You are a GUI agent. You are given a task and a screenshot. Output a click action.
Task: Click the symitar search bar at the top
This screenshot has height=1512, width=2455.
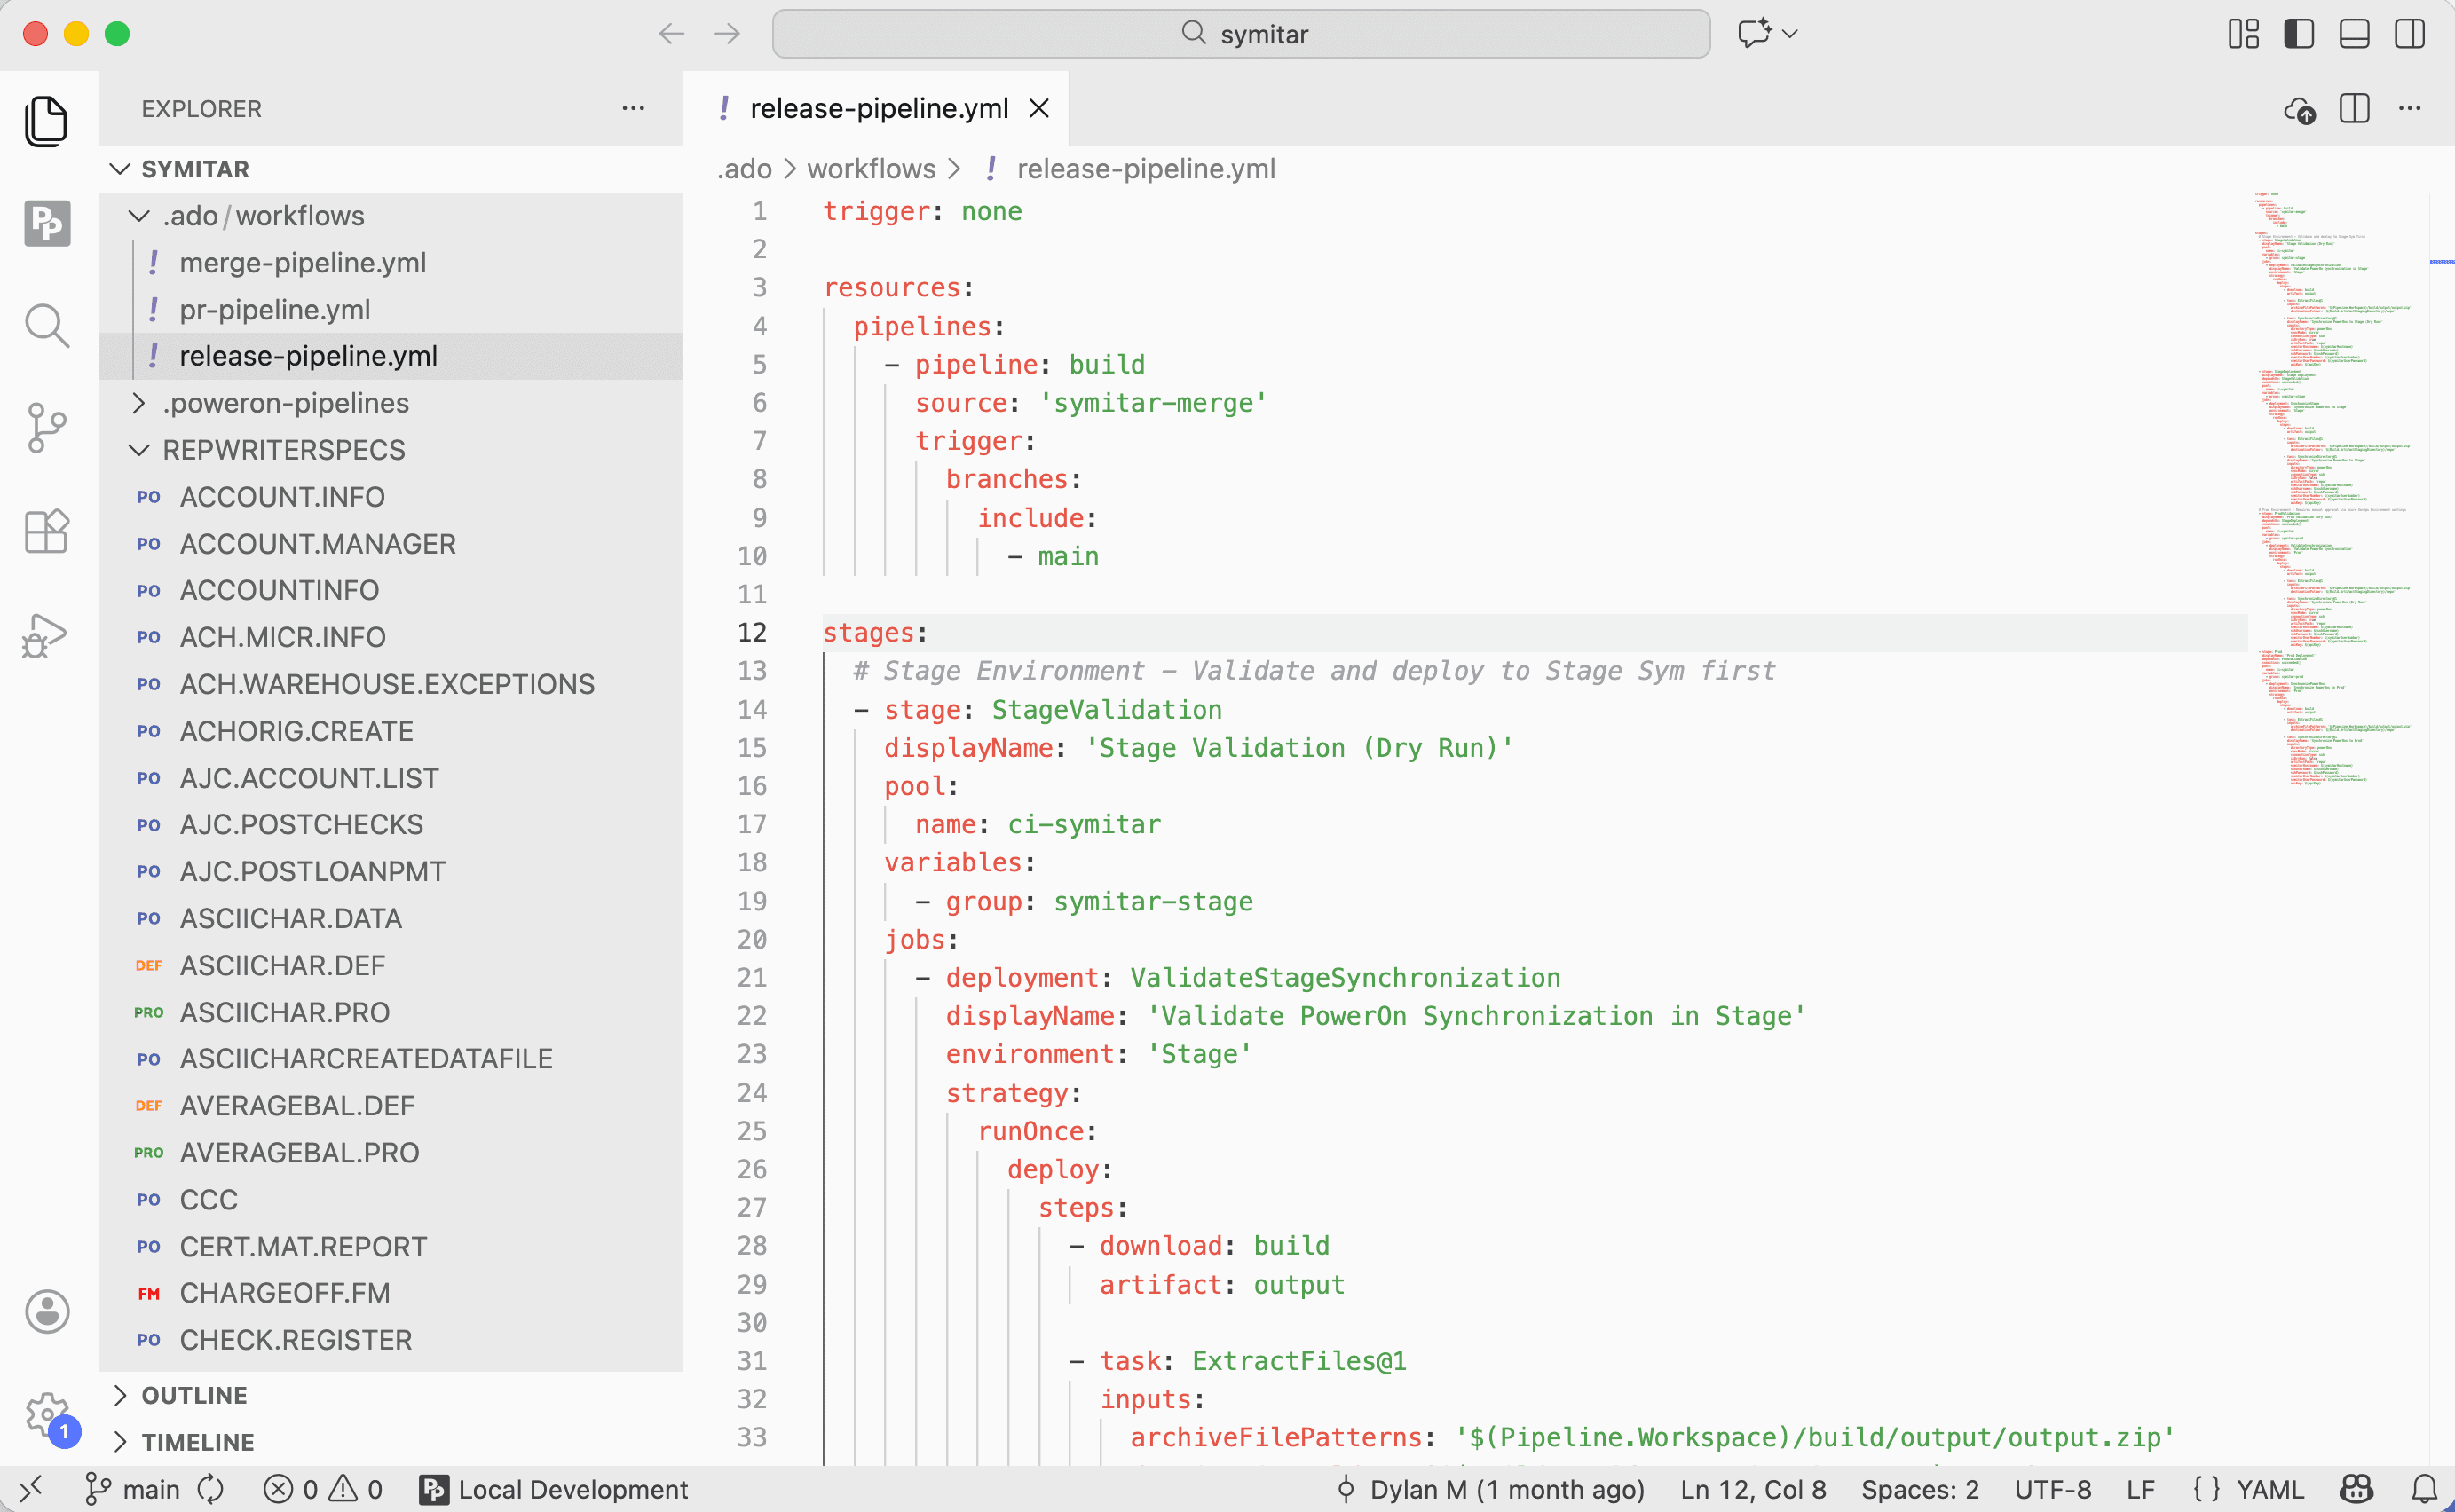(x=1240, y=33)
